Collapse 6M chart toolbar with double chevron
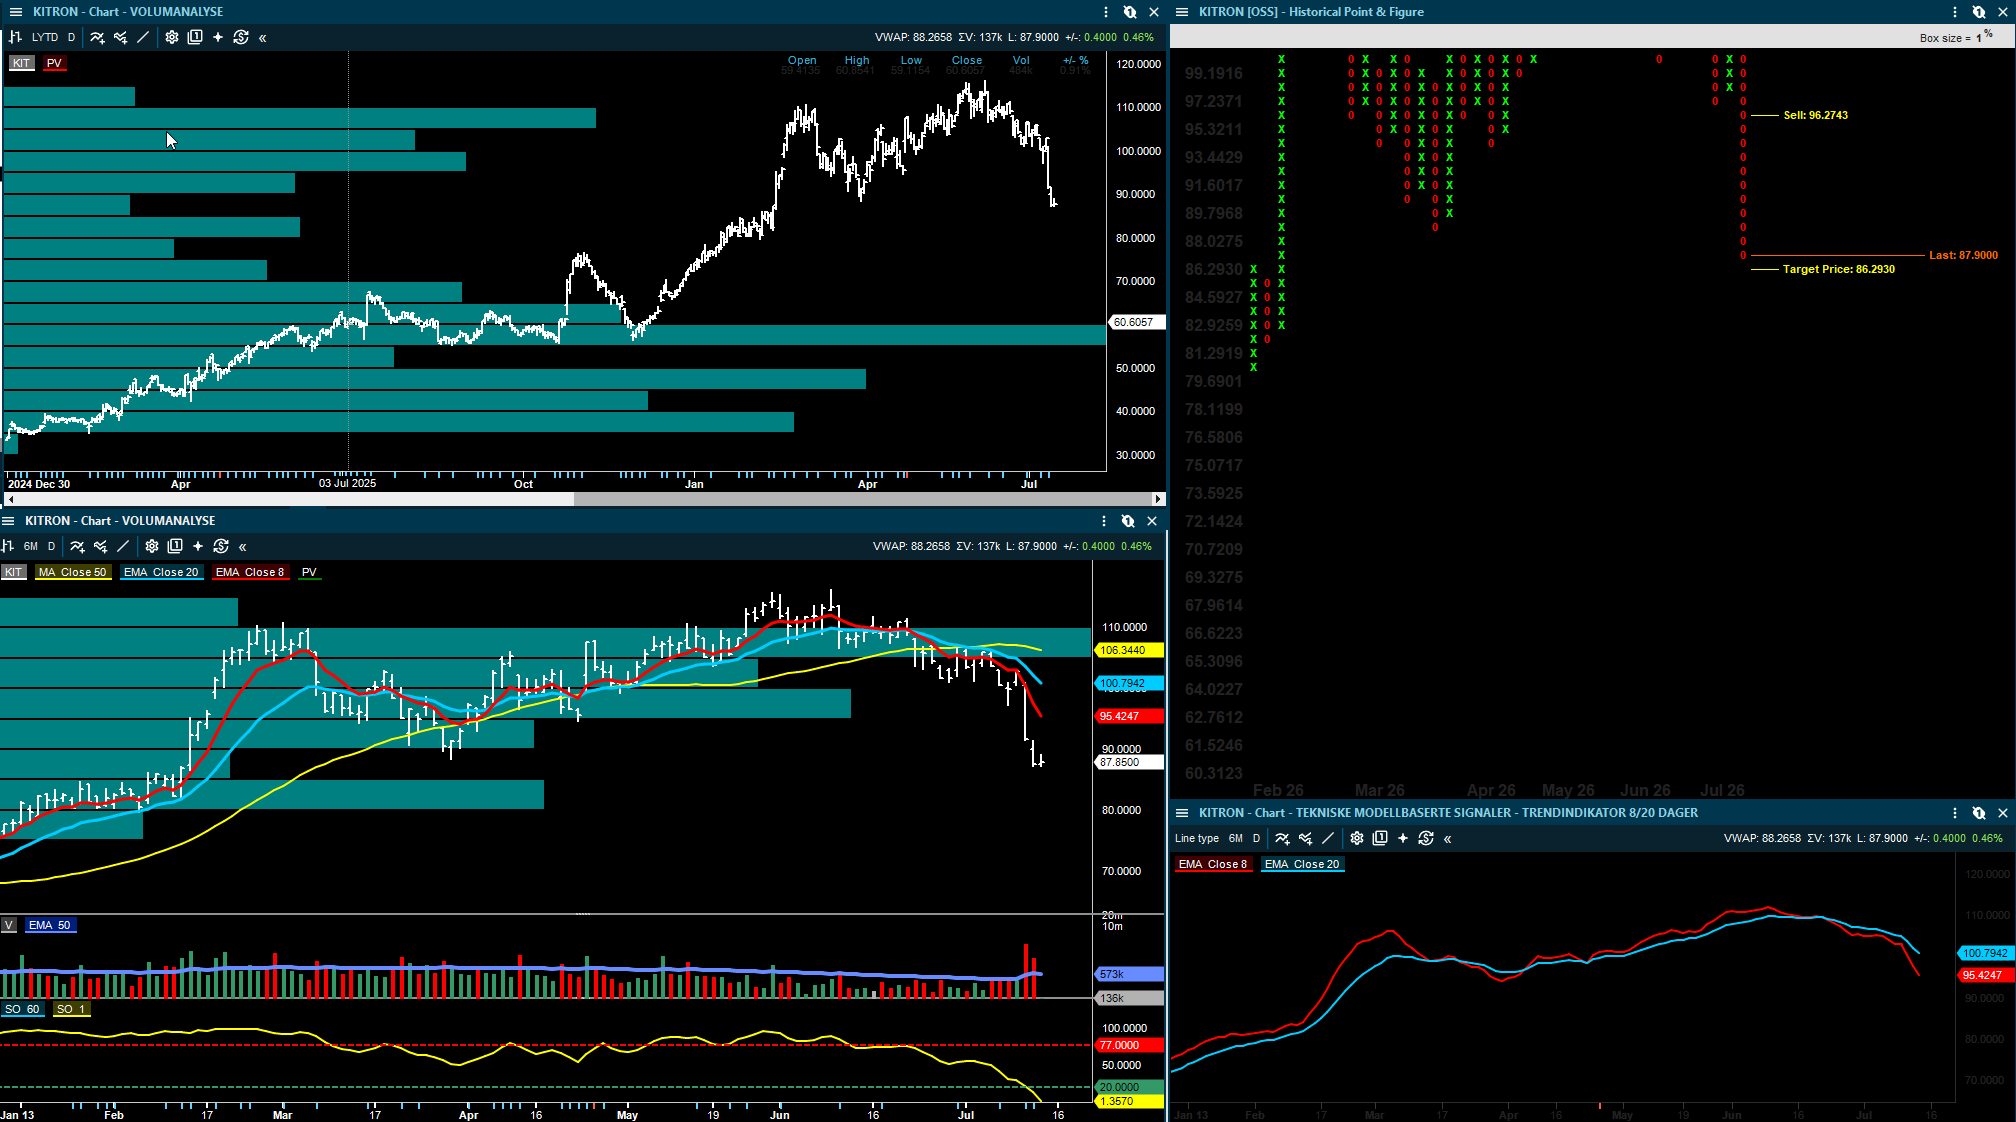This screenshot has width=2016, height=1122. 243,547
